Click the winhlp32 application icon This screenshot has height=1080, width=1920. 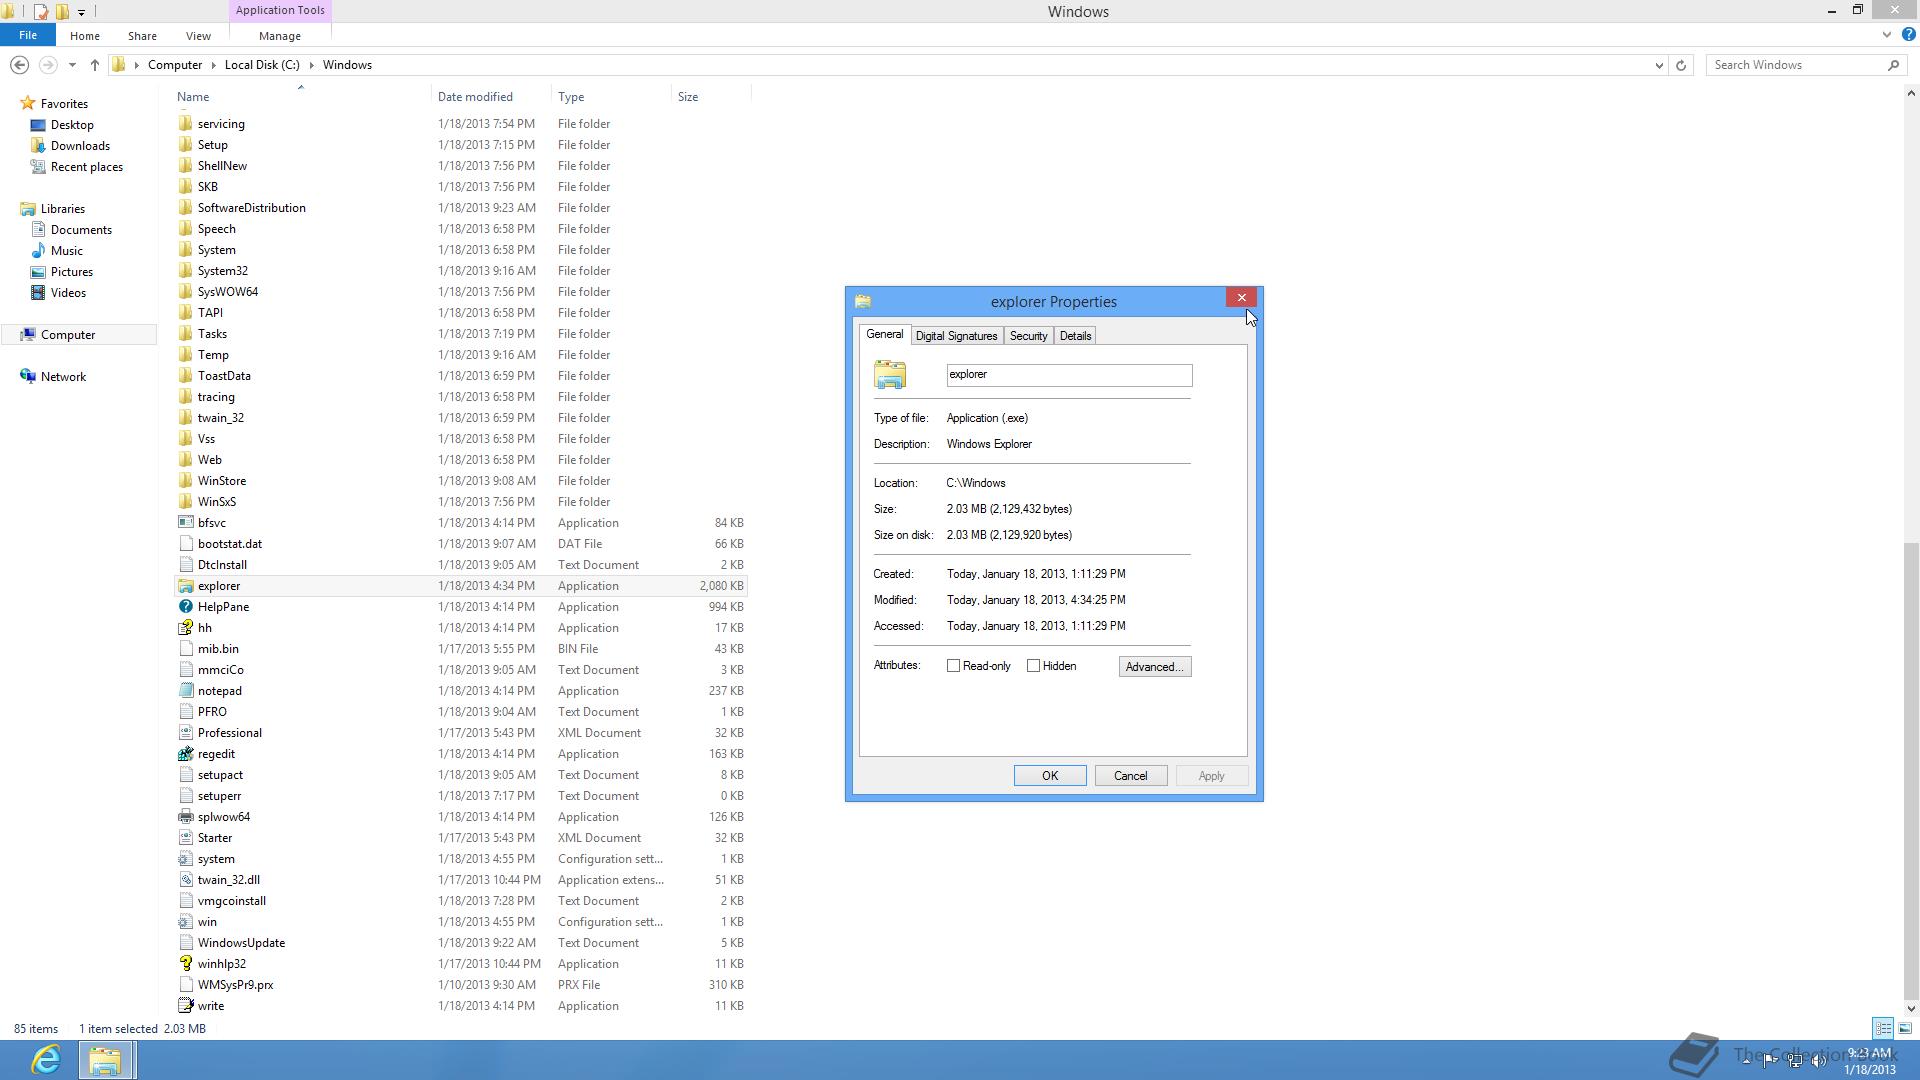point(185,964)
